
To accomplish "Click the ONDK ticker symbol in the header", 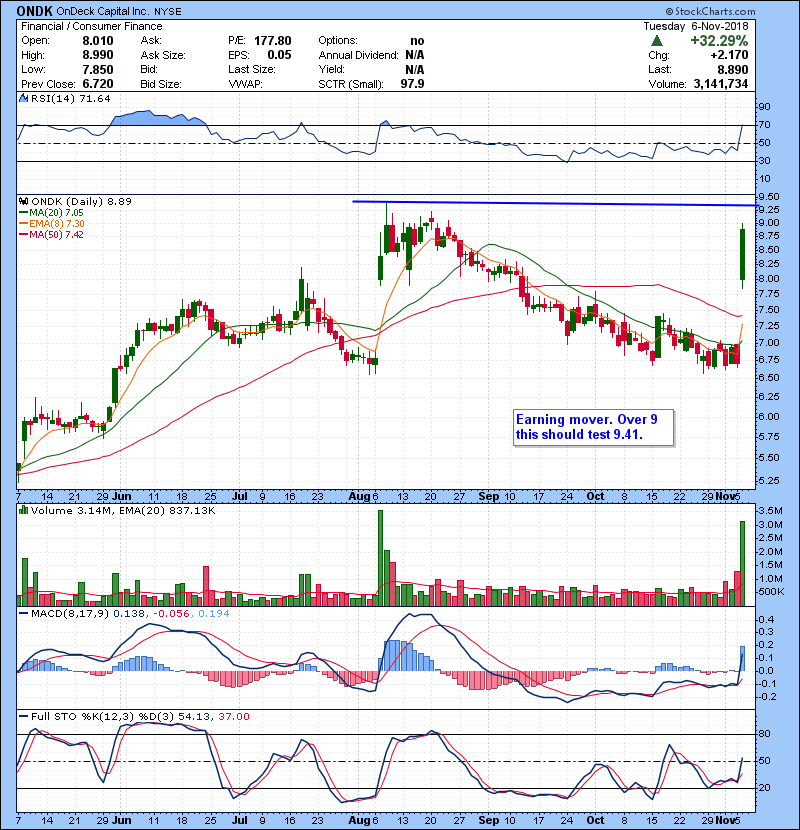I will [34, 11].
